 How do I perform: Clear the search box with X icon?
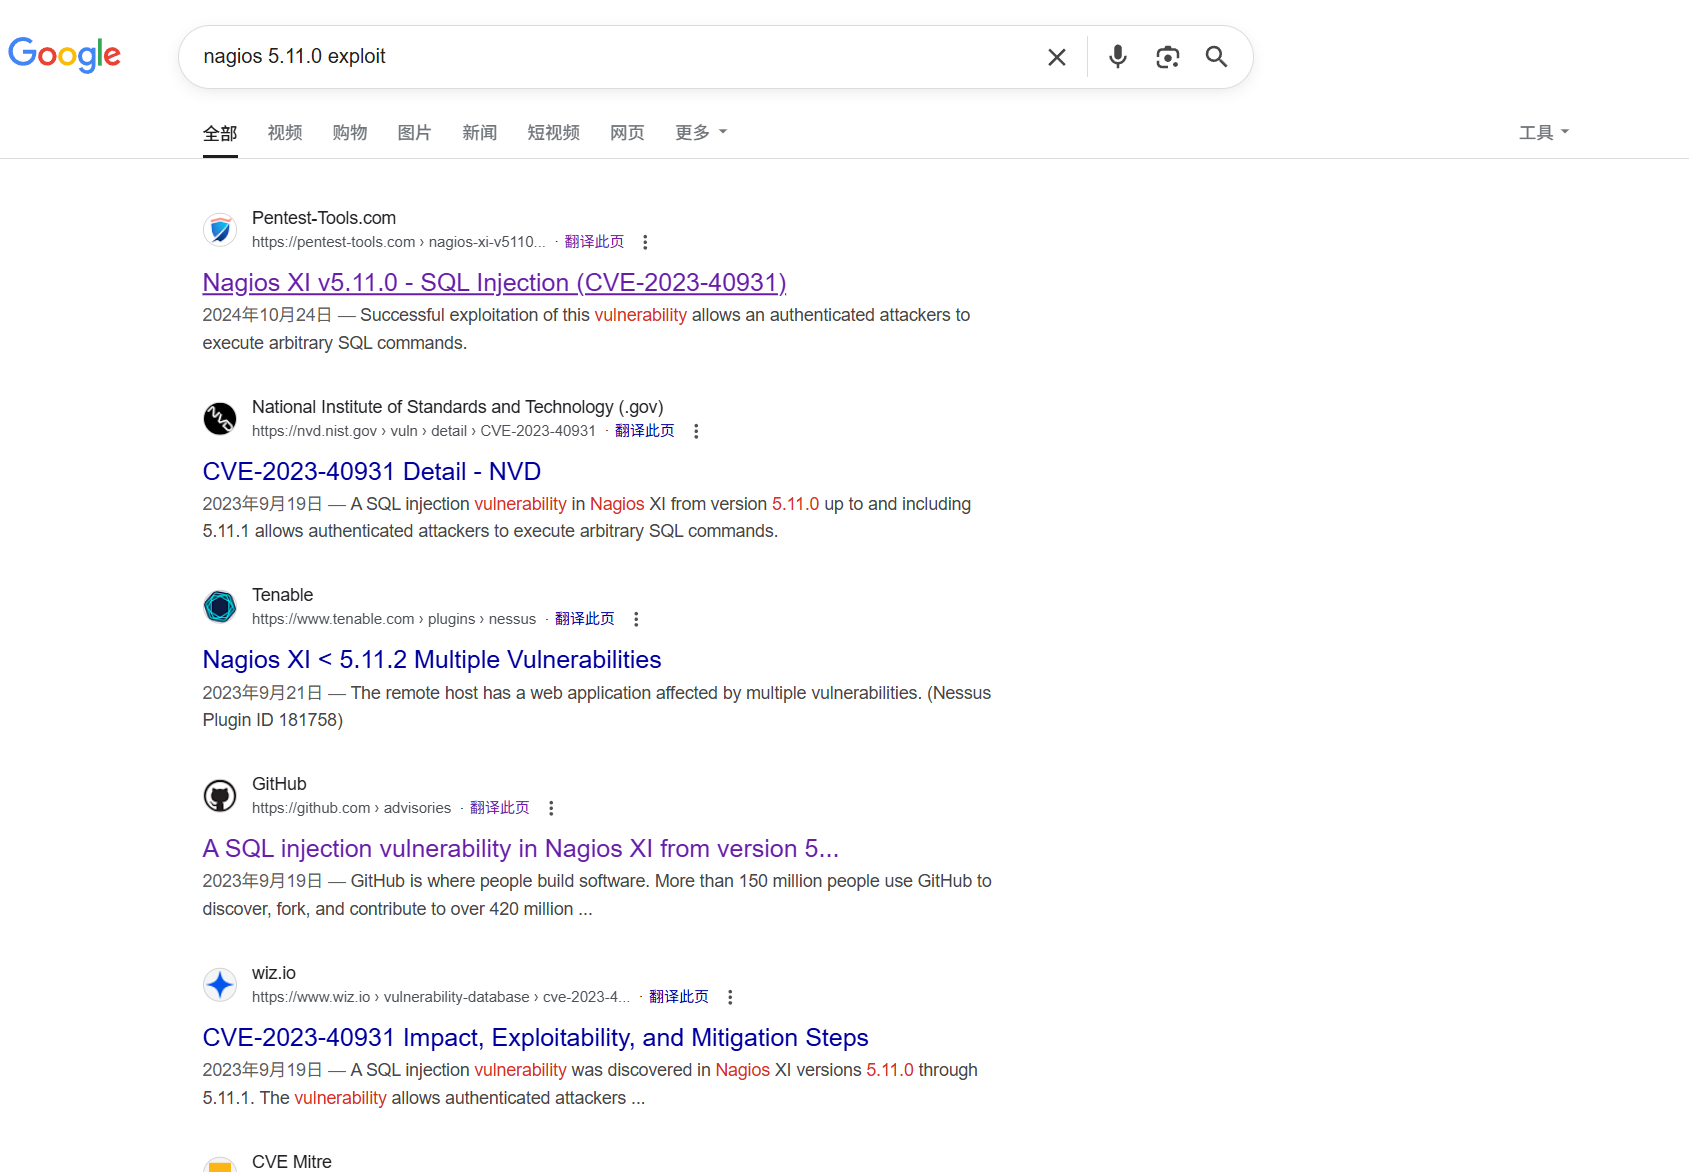click(1057, 57)
